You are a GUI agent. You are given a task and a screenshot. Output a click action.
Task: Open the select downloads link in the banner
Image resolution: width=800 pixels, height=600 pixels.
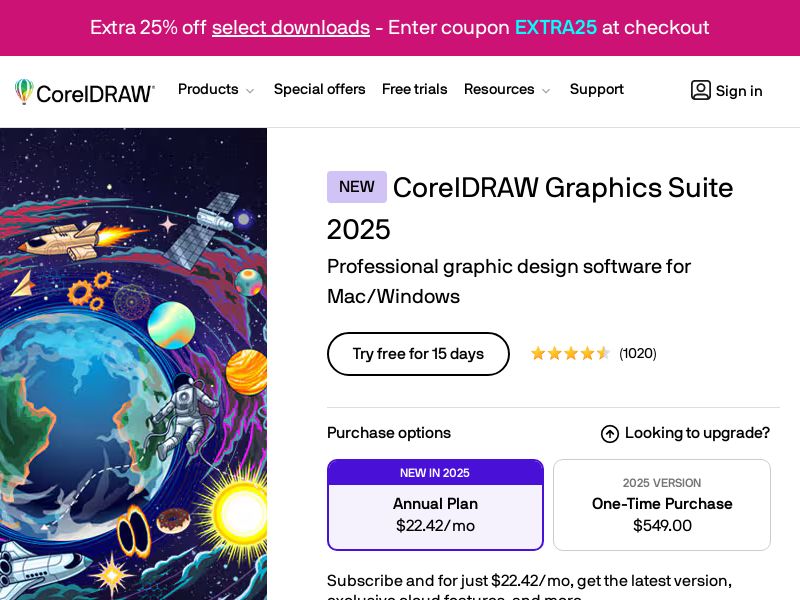(291, 27)
